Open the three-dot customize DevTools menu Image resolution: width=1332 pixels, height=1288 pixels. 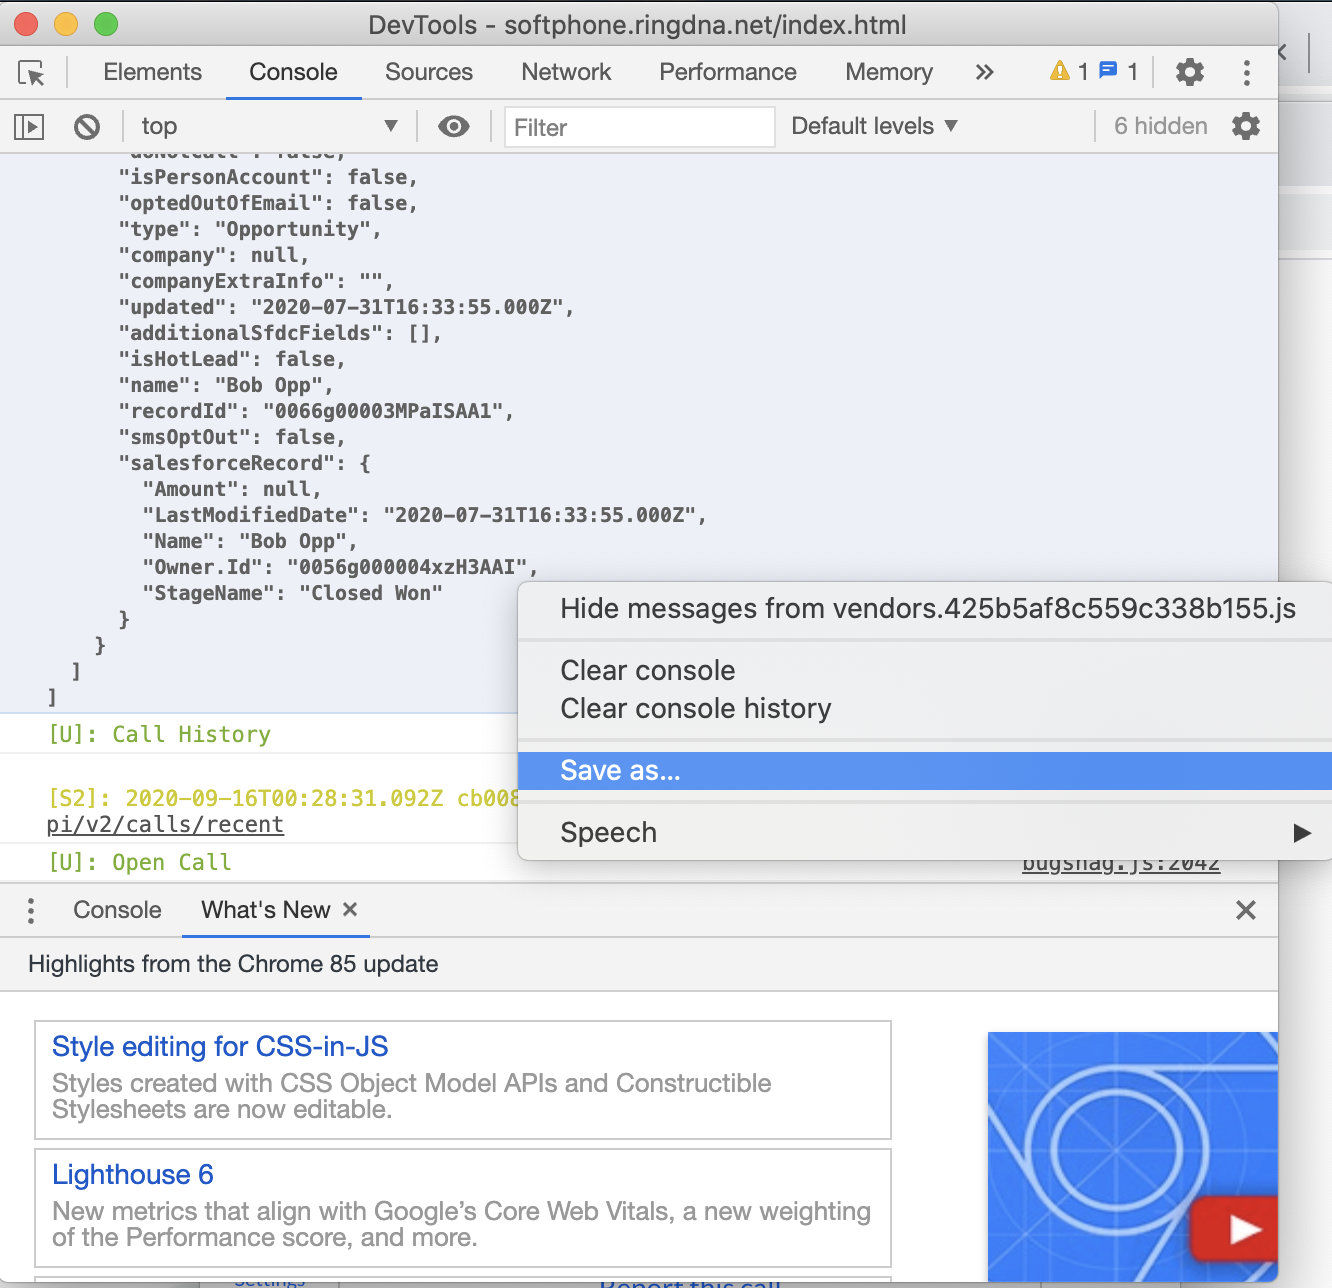tap(1246, 72)
